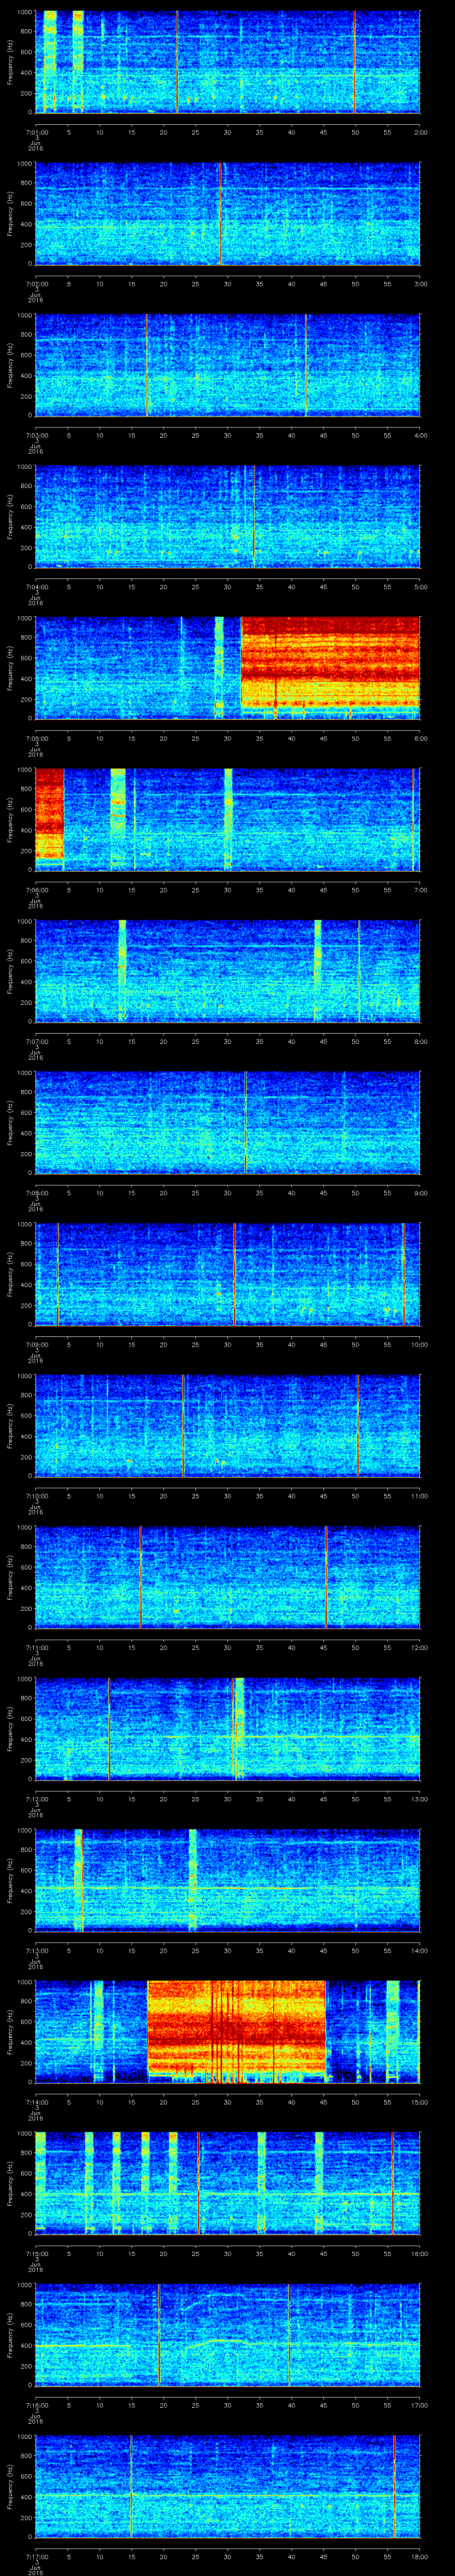Open the spectrogram starting at 7:08:00
Screen dimensions: 455x2576
pos(228,1123)
